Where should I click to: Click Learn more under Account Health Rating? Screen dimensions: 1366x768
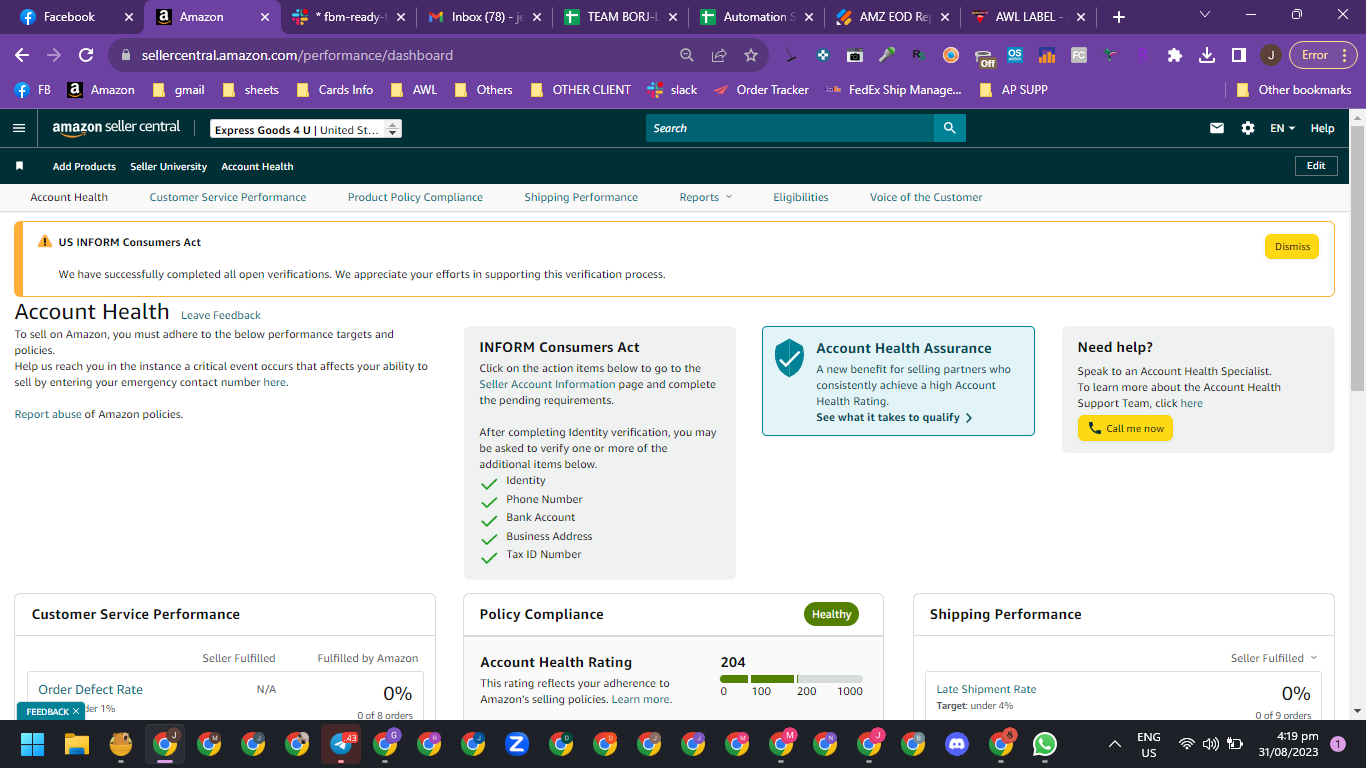coord(641,699)
